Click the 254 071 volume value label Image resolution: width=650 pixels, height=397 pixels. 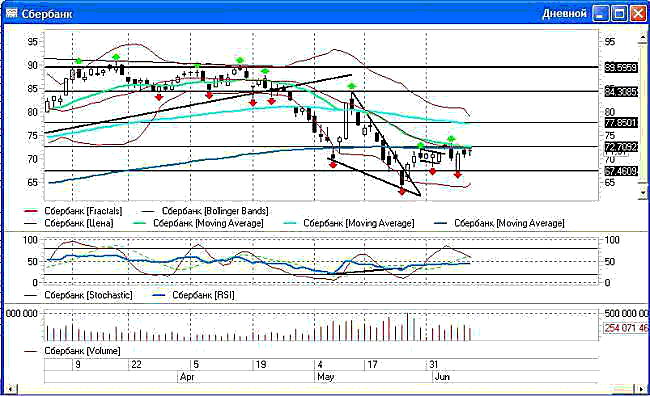625,328
